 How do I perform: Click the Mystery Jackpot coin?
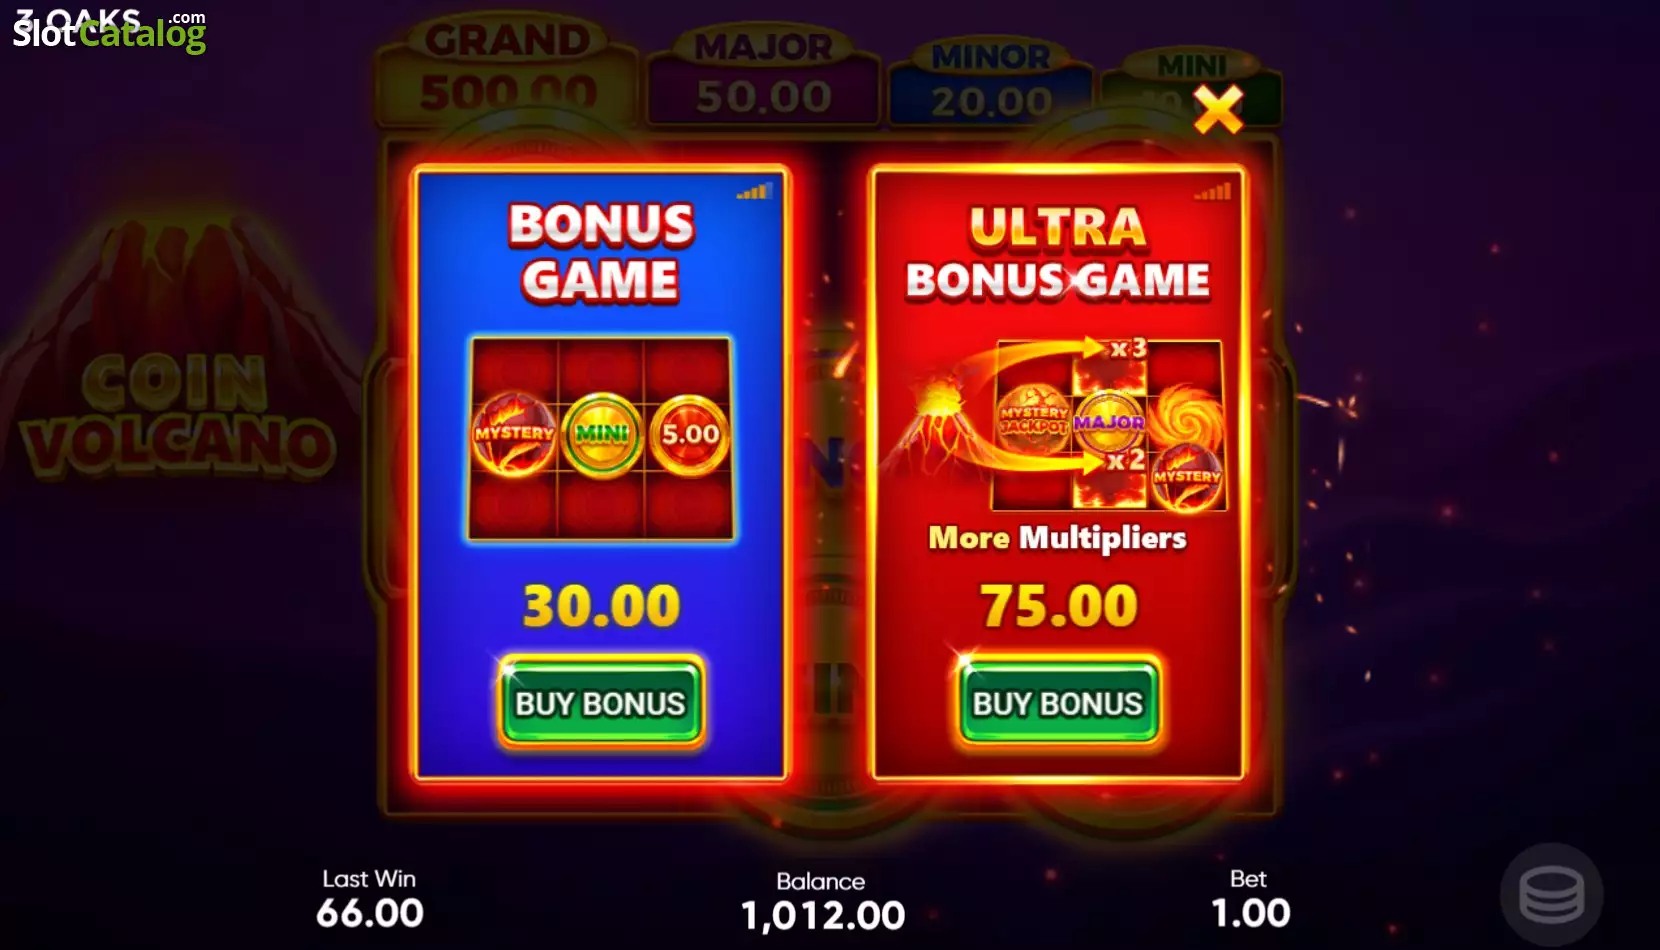(1034, 420)
